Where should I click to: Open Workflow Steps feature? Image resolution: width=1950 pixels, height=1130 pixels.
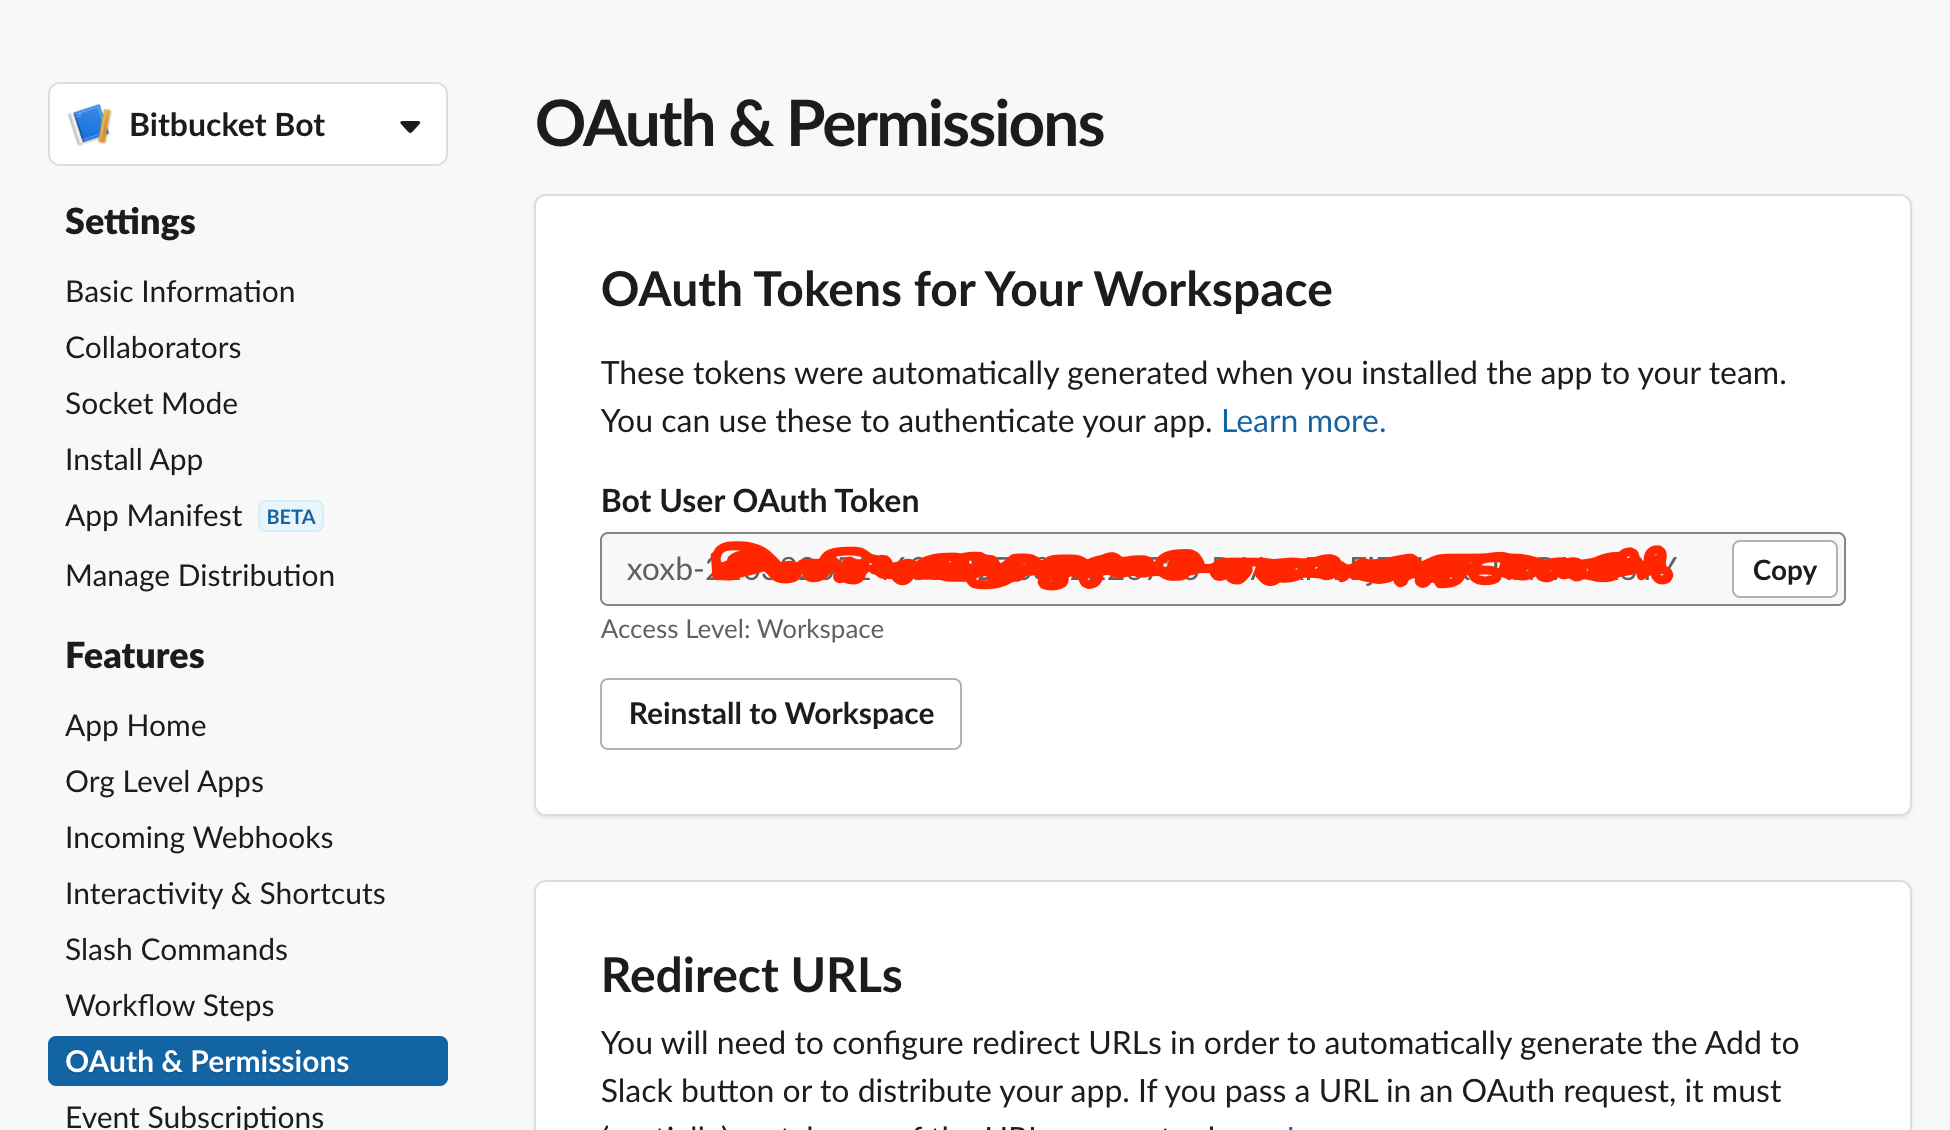point(169,1006)
